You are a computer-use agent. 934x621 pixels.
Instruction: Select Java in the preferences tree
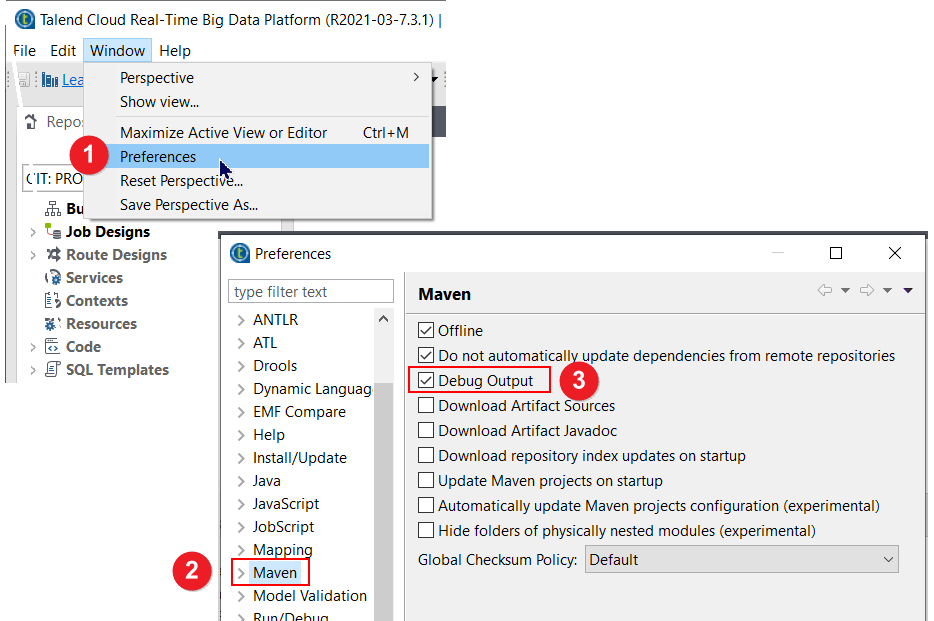tap(267, 481)
